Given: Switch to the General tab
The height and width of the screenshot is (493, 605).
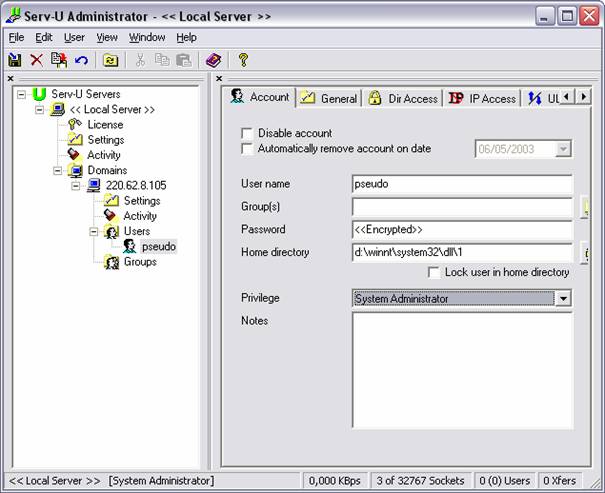Looking at the screenshot, I should click(329, 98).
